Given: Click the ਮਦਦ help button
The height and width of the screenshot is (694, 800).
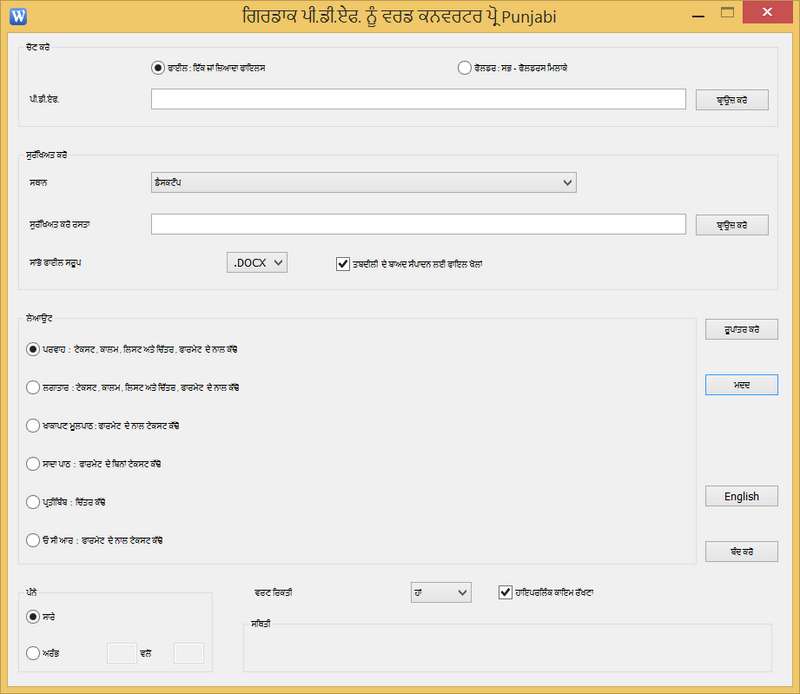Looking at the screenshot, I should 741,385.
